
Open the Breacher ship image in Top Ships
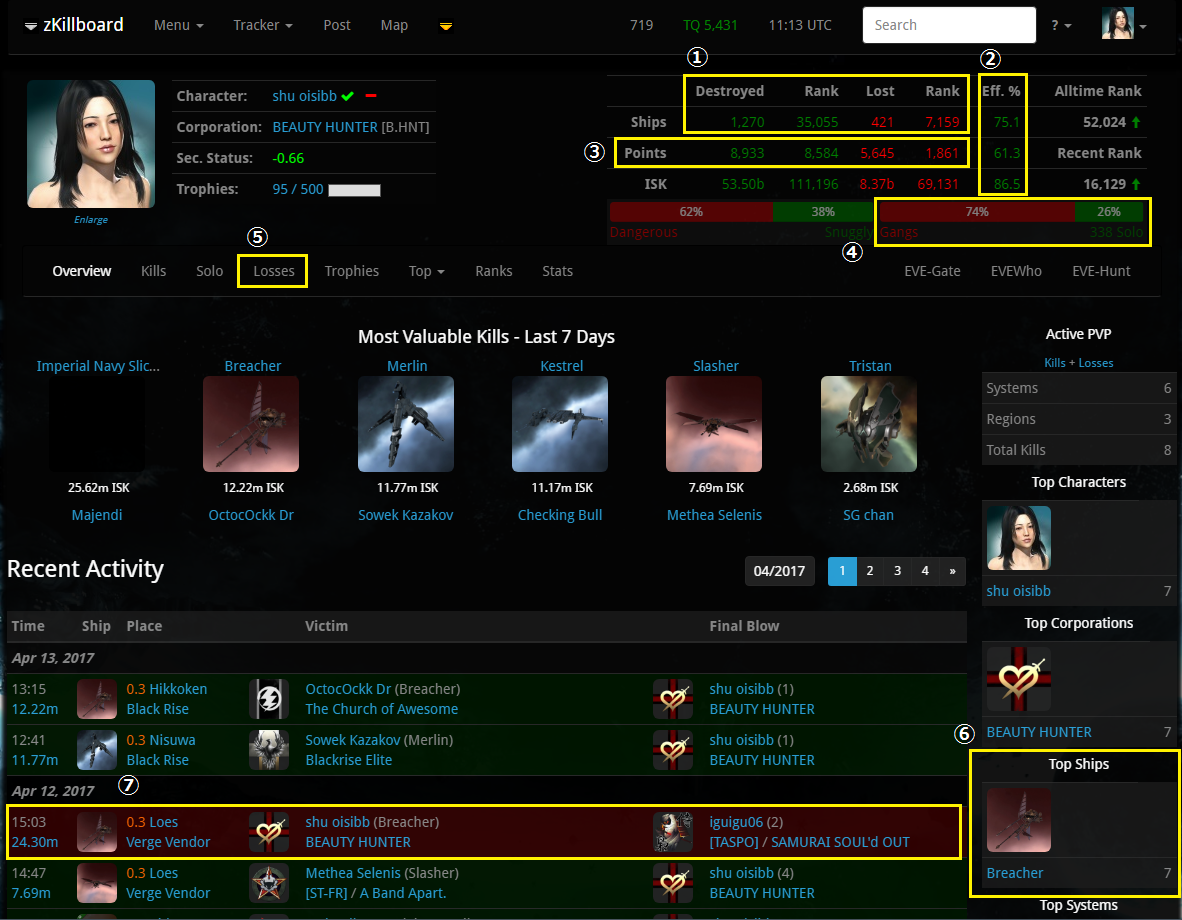coord(1018,819)
